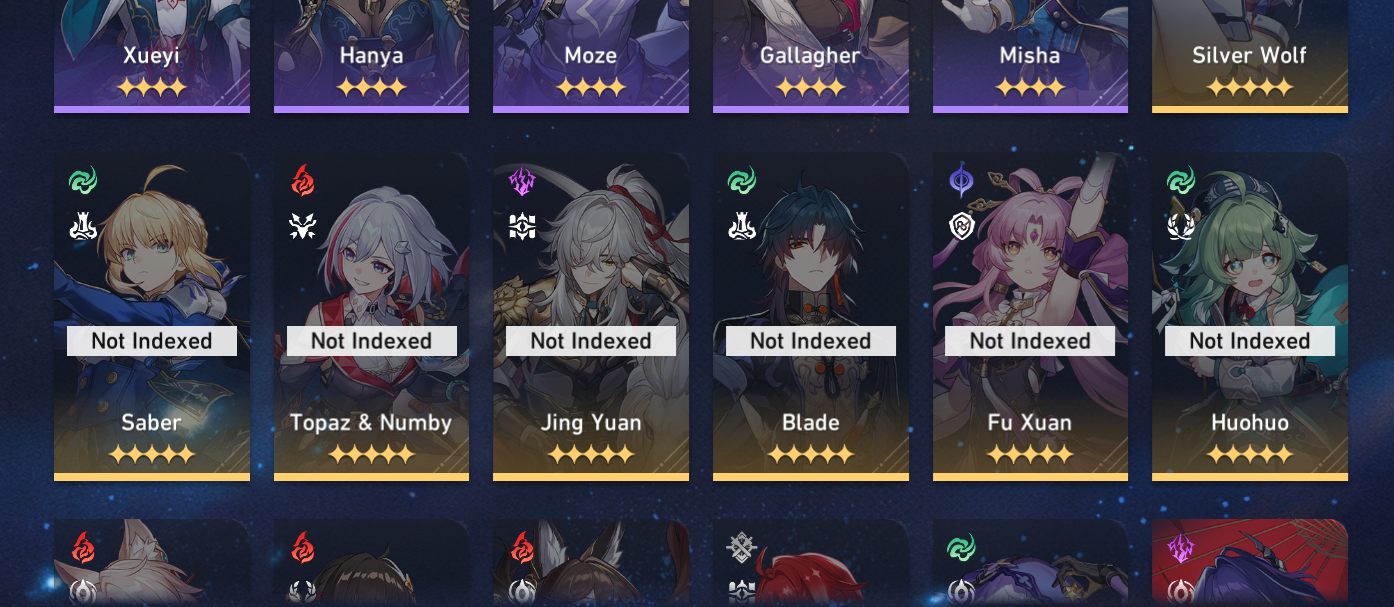1394x607 pixels.
Task: Click the Wind element icon on Blade's card
Action: tap(742, 181)
